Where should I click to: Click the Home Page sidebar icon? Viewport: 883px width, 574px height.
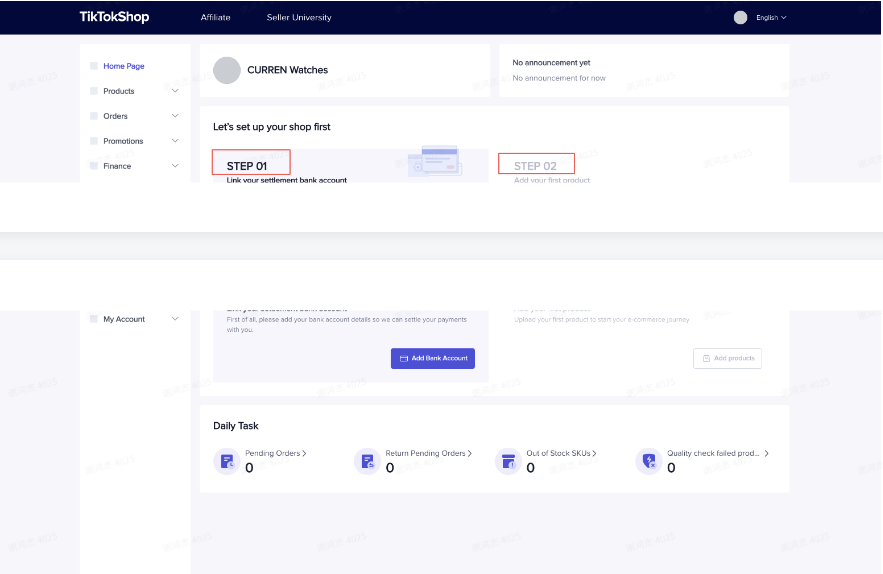coord(94,66)
